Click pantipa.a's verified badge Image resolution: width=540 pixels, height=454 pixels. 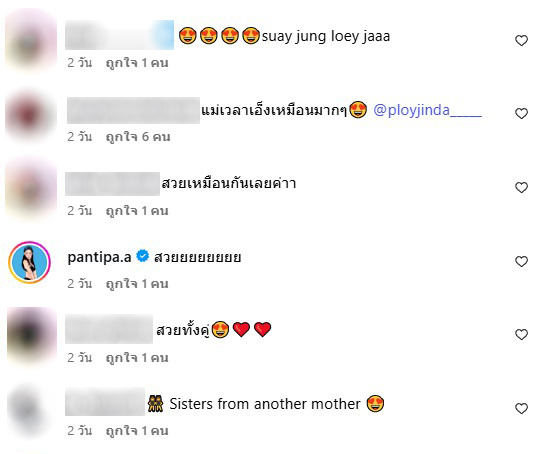142,256
